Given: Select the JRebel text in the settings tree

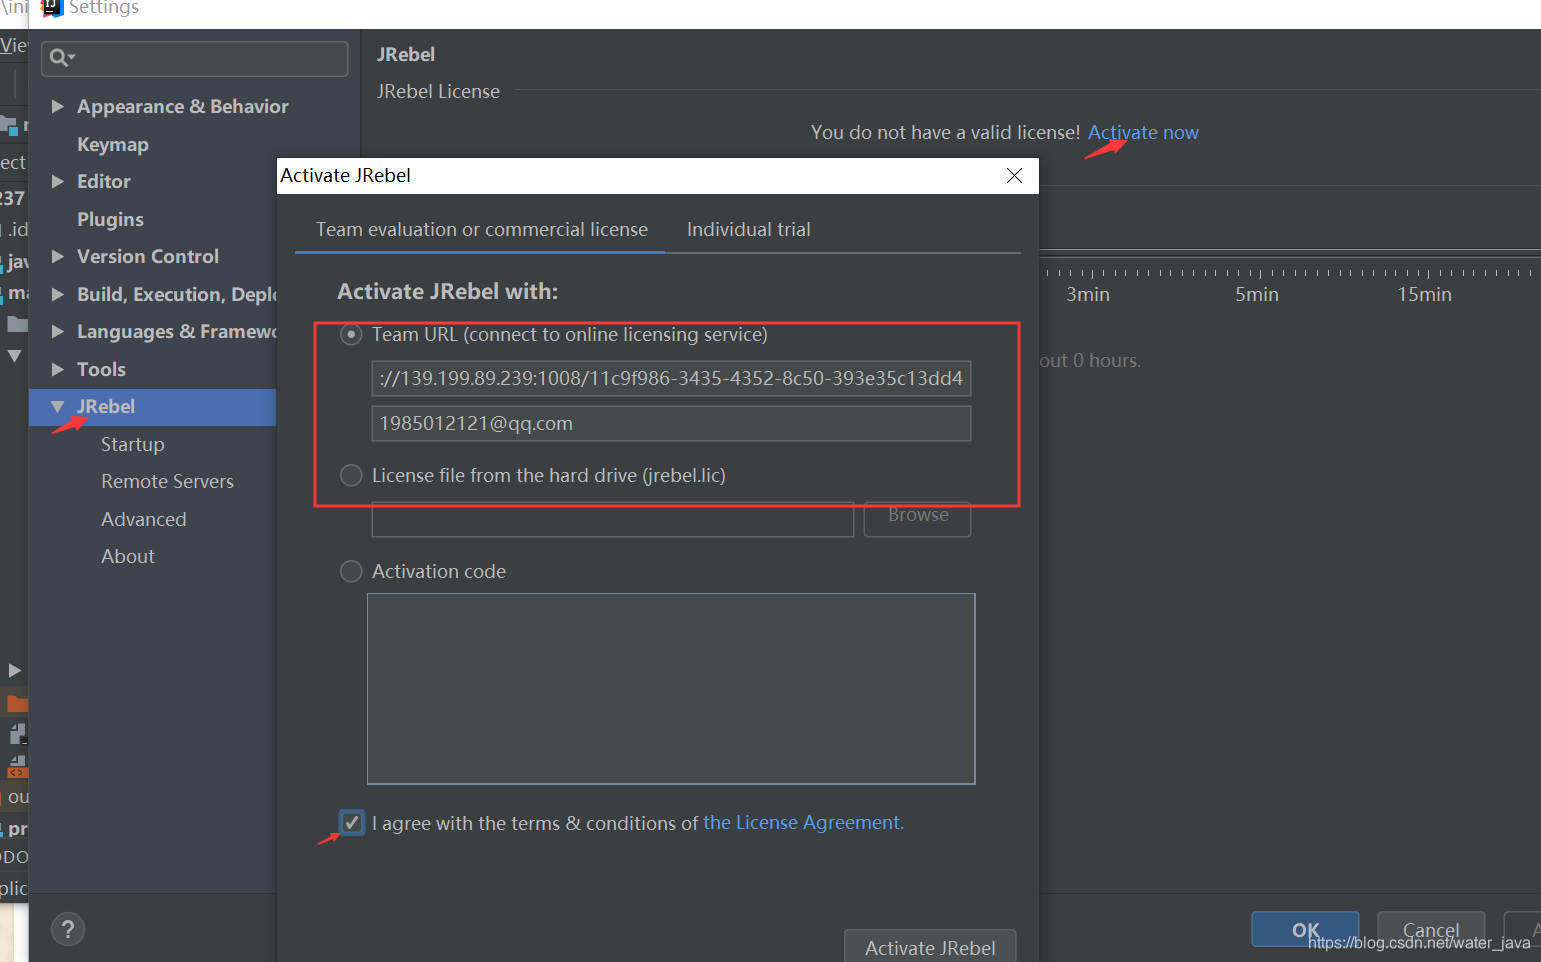Looking at the screenshot, I should point(106,407).
